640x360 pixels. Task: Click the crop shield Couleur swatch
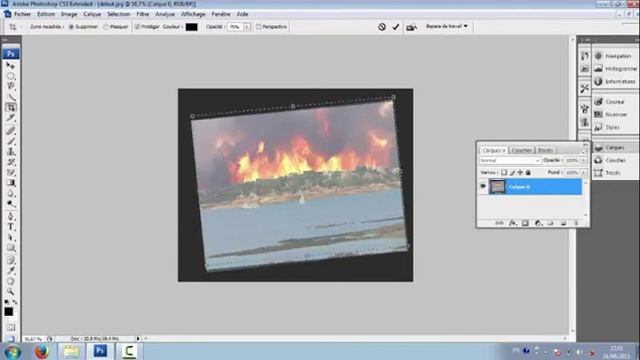pyautogui.click(x=191, y=27)
